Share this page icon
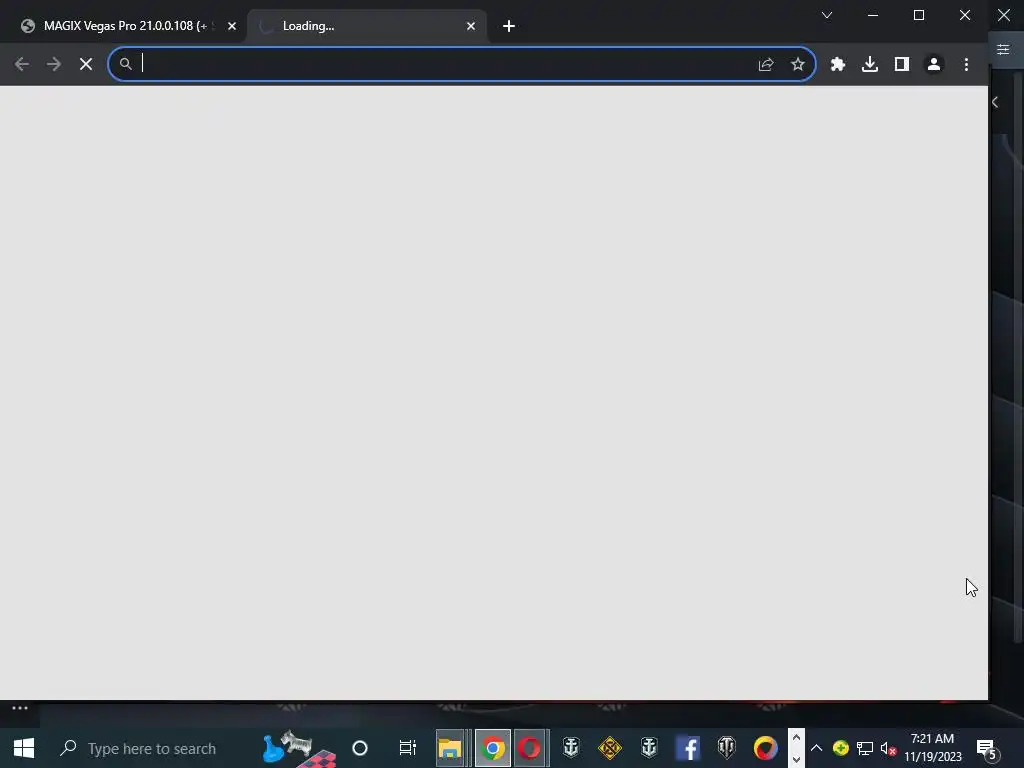 [x=766, y=64]
